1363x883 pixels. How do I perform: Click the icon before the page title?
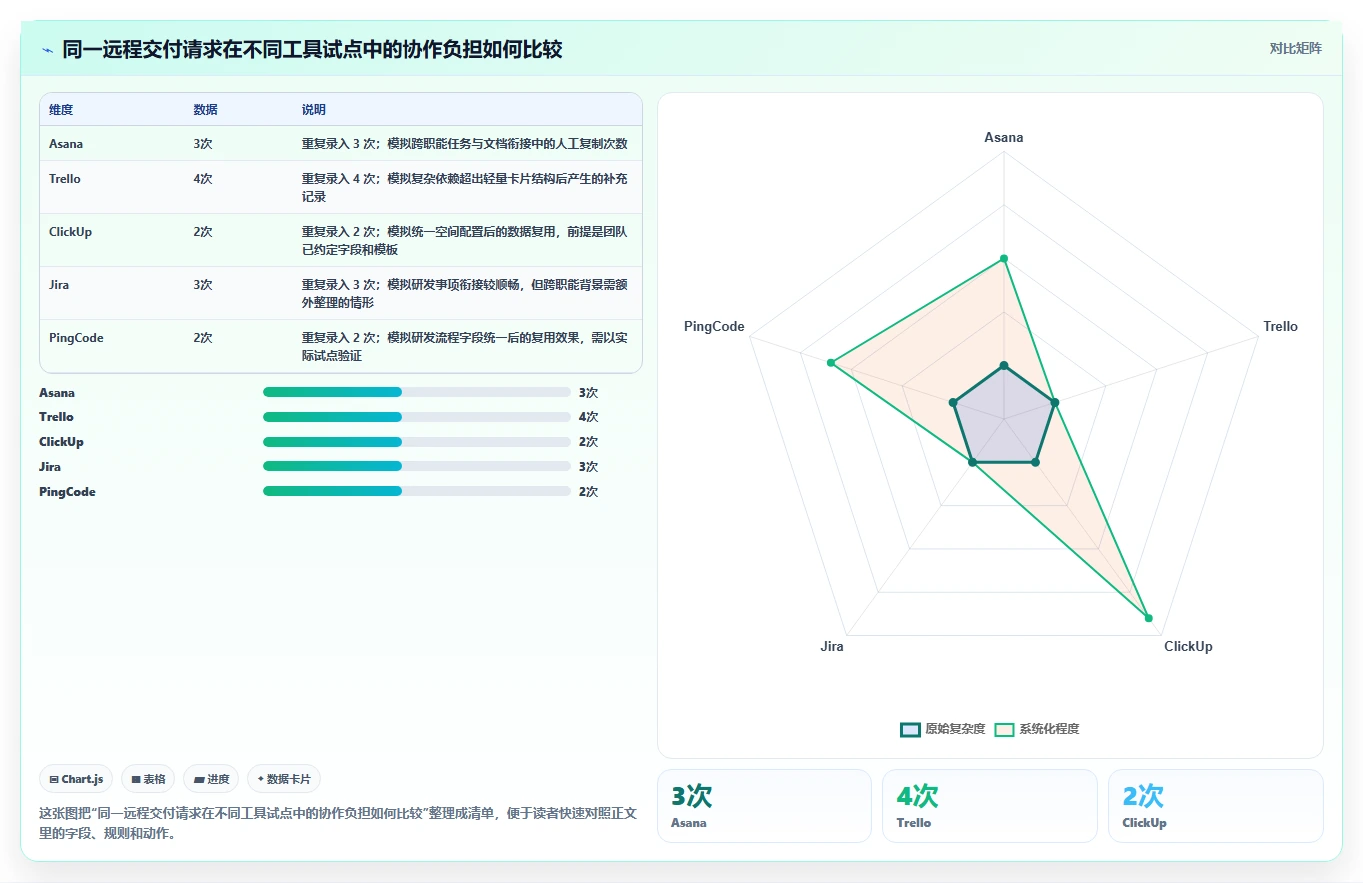(x=48, y=49)
